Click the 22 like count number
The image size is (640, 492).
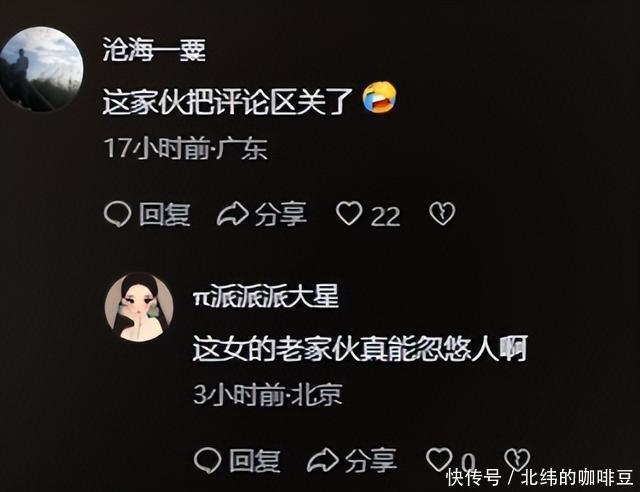(x=386, y=216)
